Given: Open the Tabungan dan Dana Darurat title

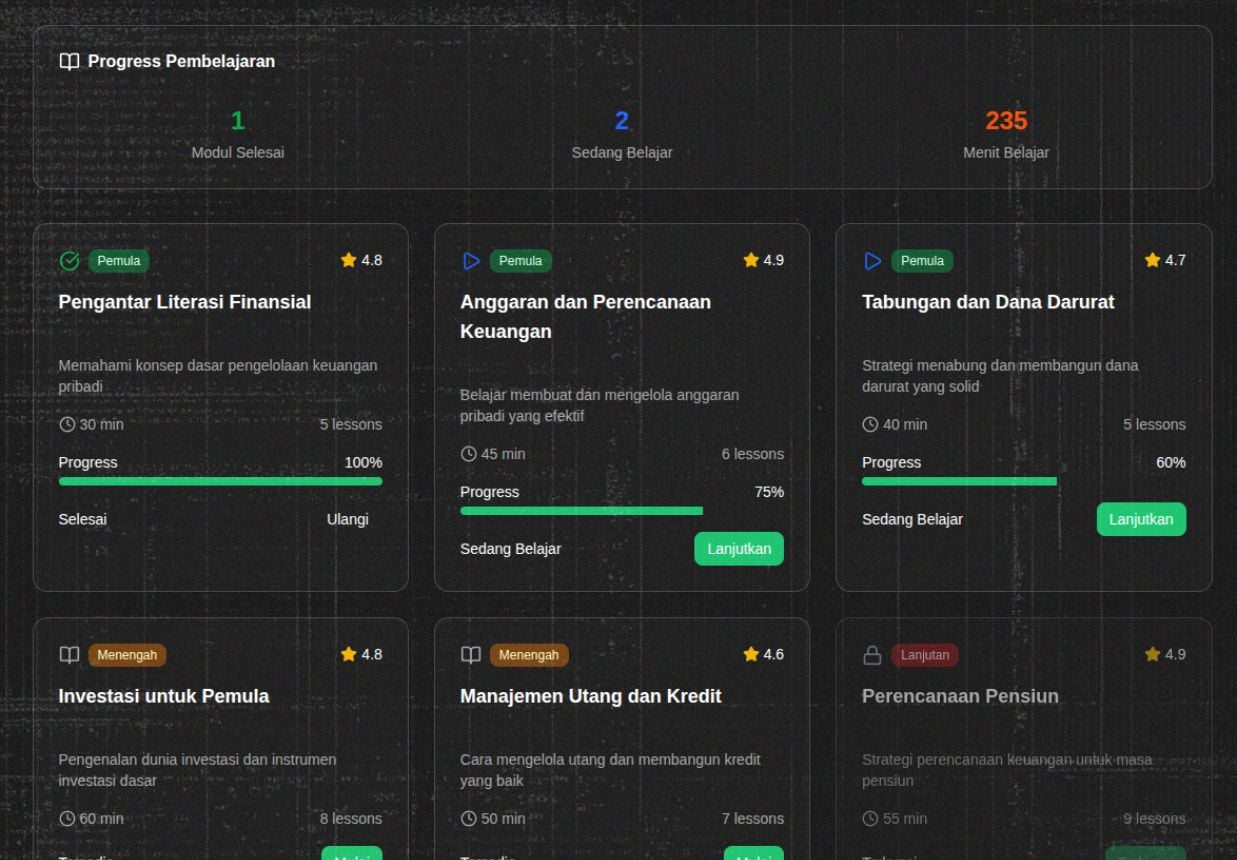Looking at the screenshot, I should [x=988, y=302].
